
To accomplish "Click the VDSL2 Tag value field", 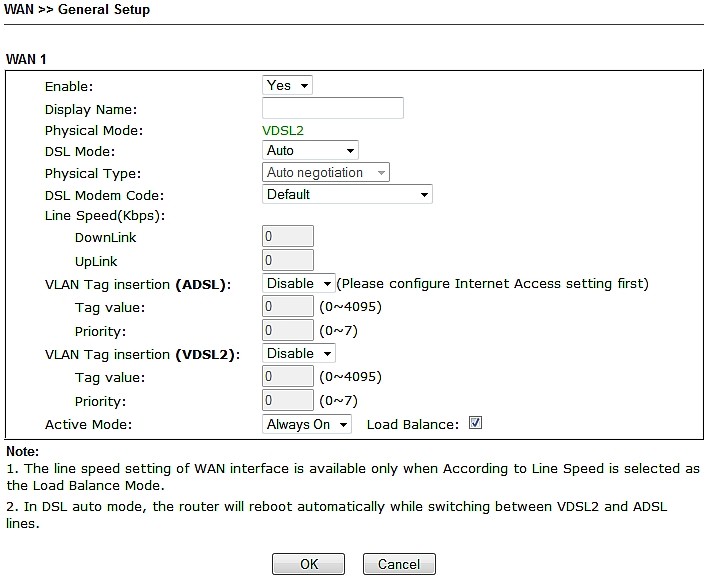I will tap(288, 376).
